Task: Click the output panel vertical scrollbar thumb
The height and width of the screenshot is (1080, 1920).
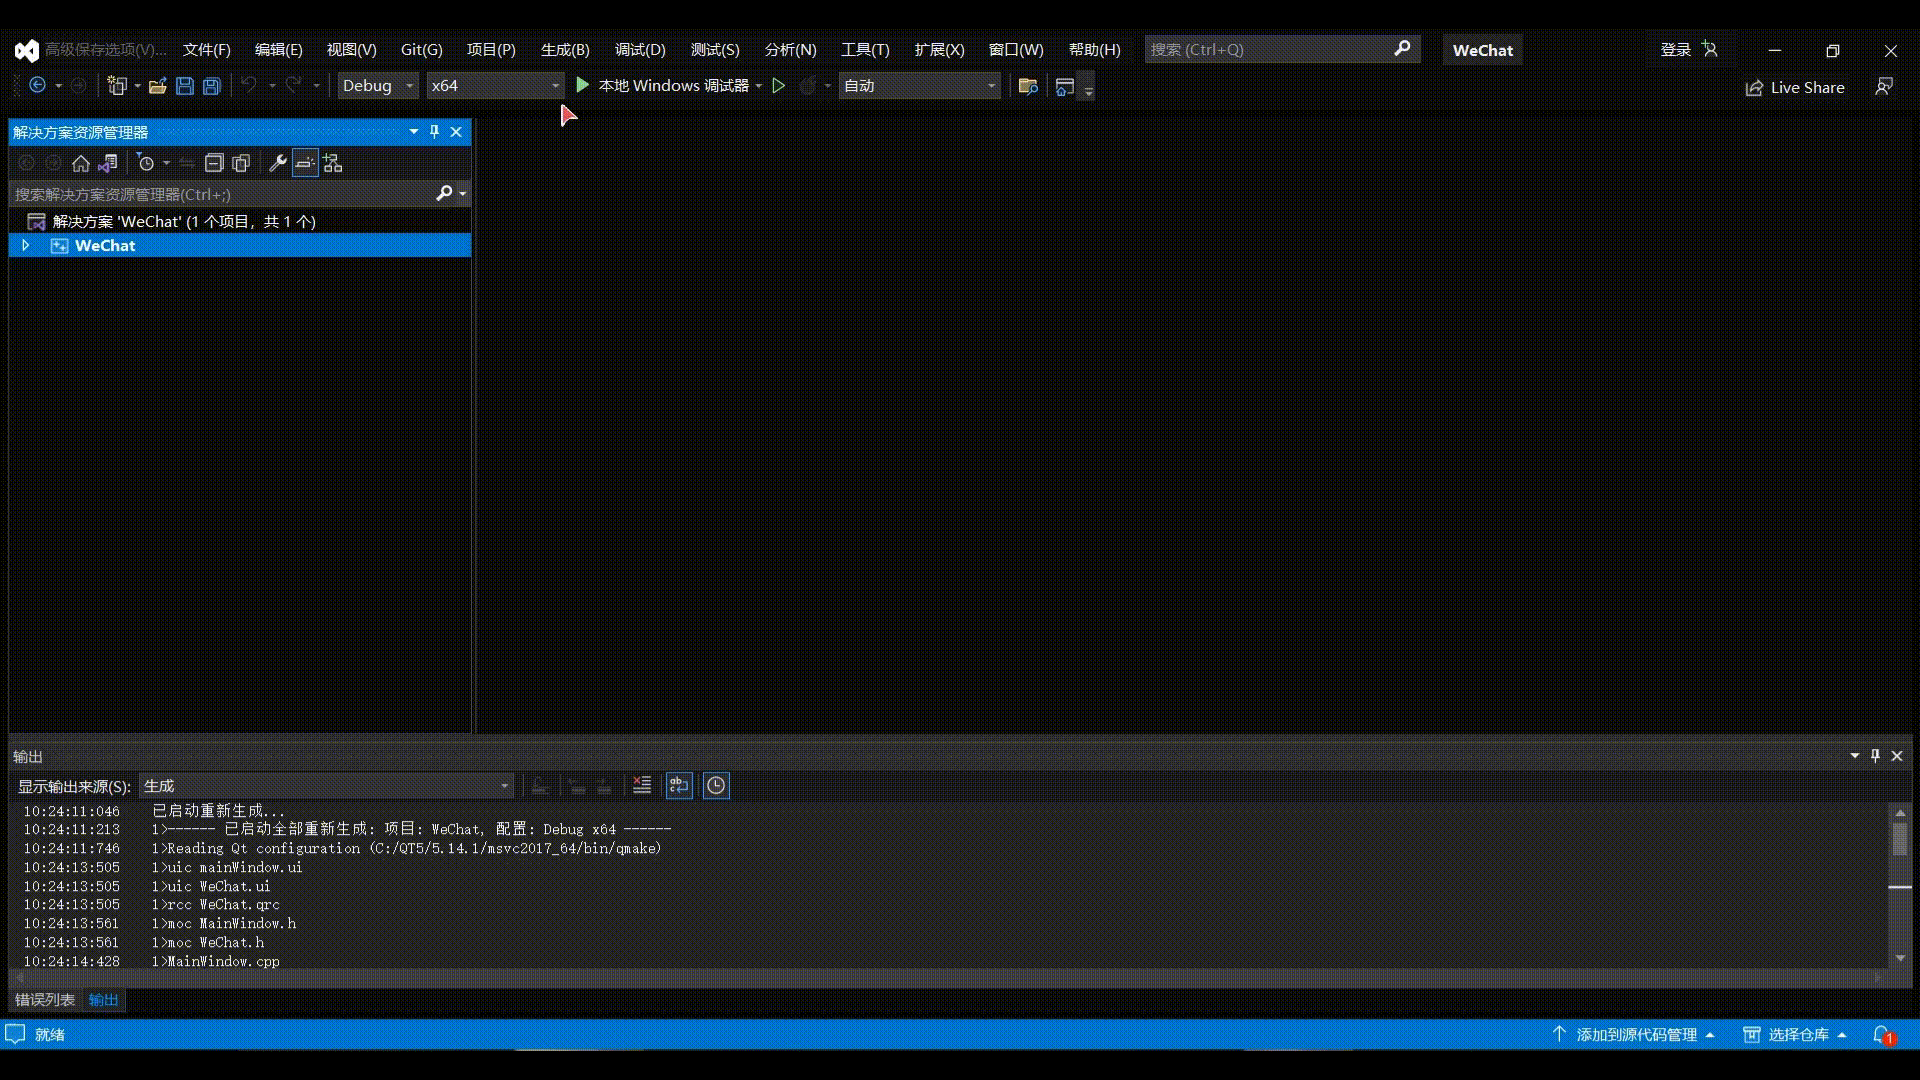Action: (1900, 838)
